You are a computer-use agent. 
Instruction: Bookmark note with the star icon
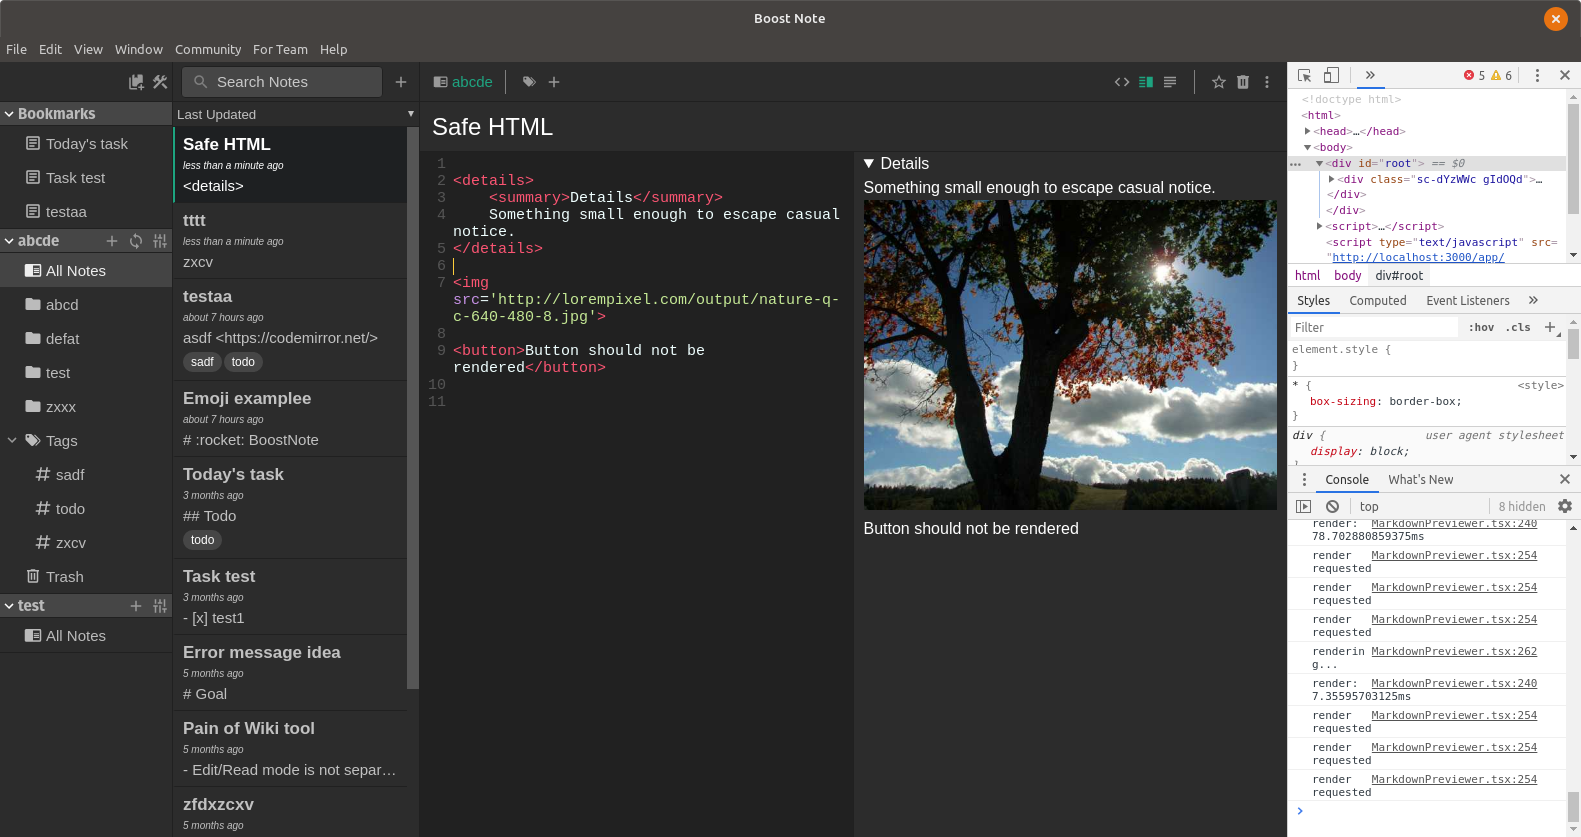[x=1219, y=82]
